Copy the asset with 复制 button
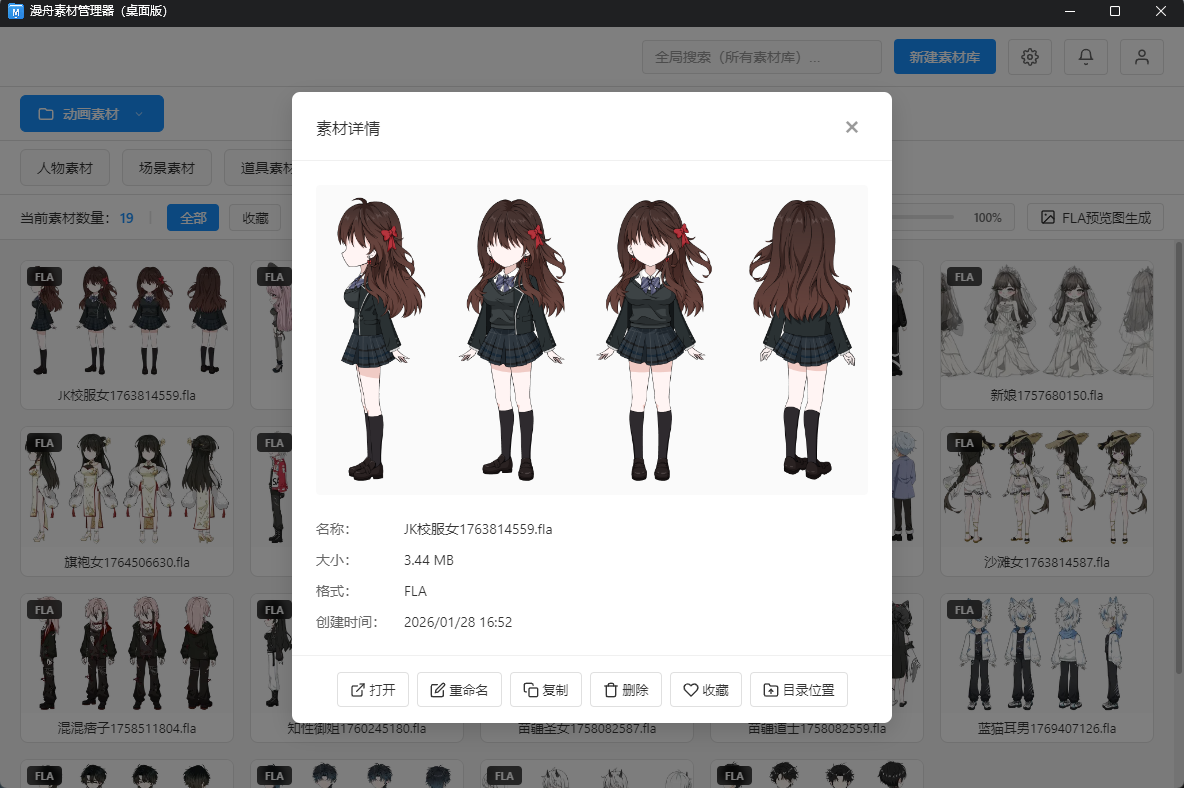This screenshot has width=1184, height=788. (x=546, y=690)
